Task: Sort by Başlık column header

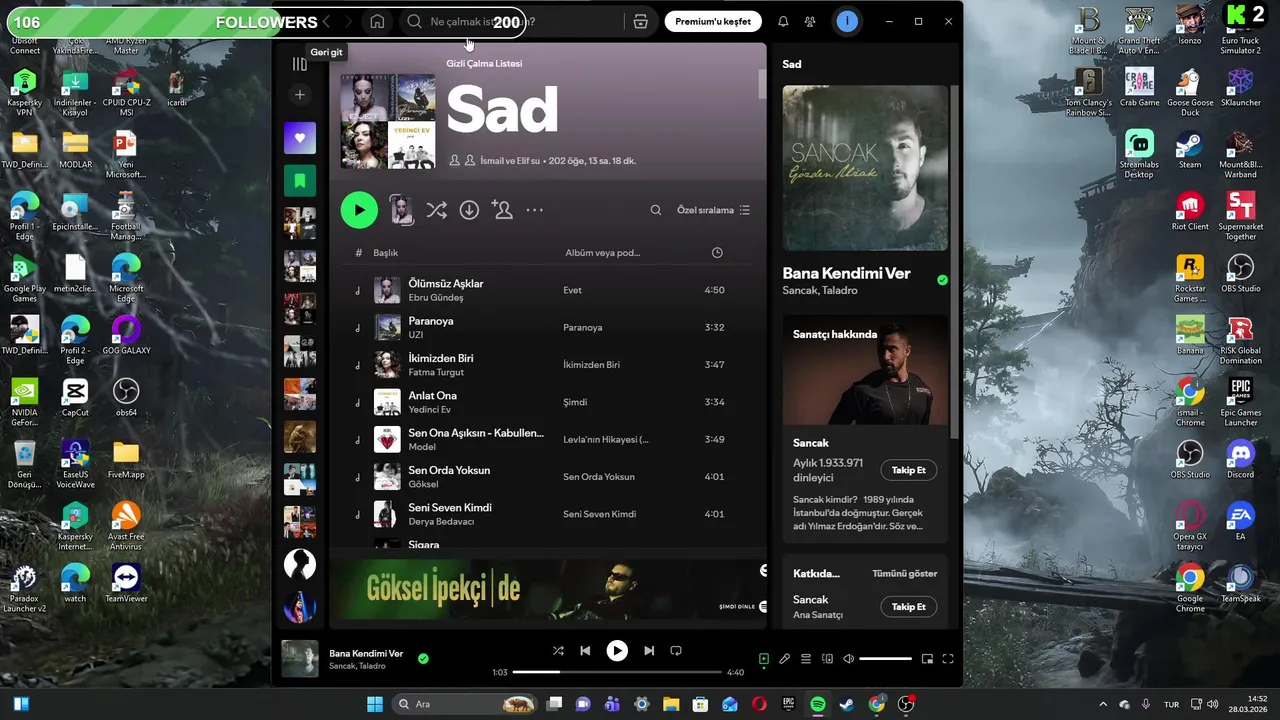Action: pos(386,253)
